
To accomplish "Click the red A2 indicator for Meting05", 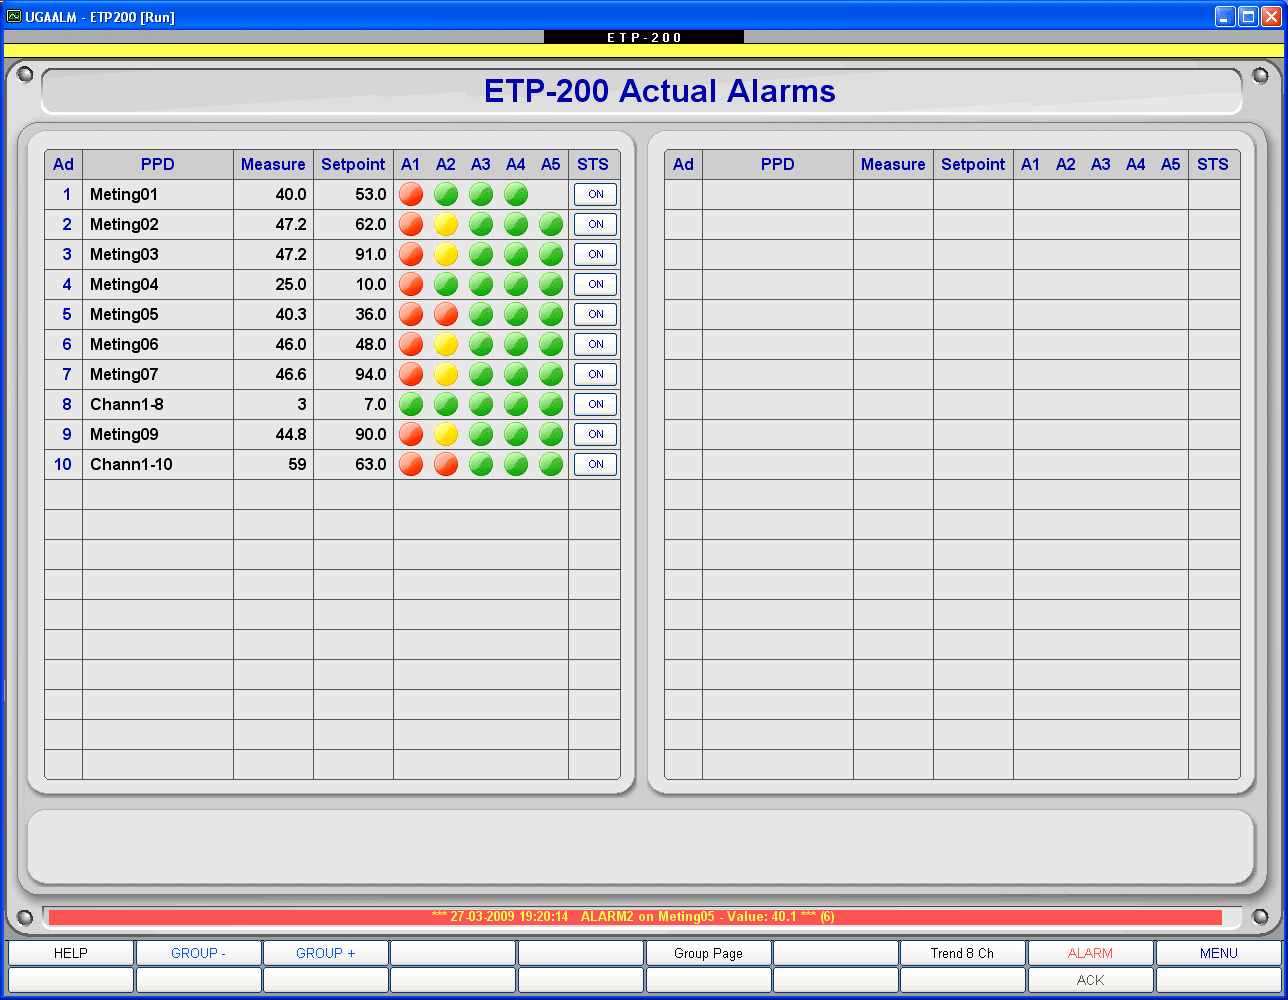I will pyautogui.click(x=446, y=314).
